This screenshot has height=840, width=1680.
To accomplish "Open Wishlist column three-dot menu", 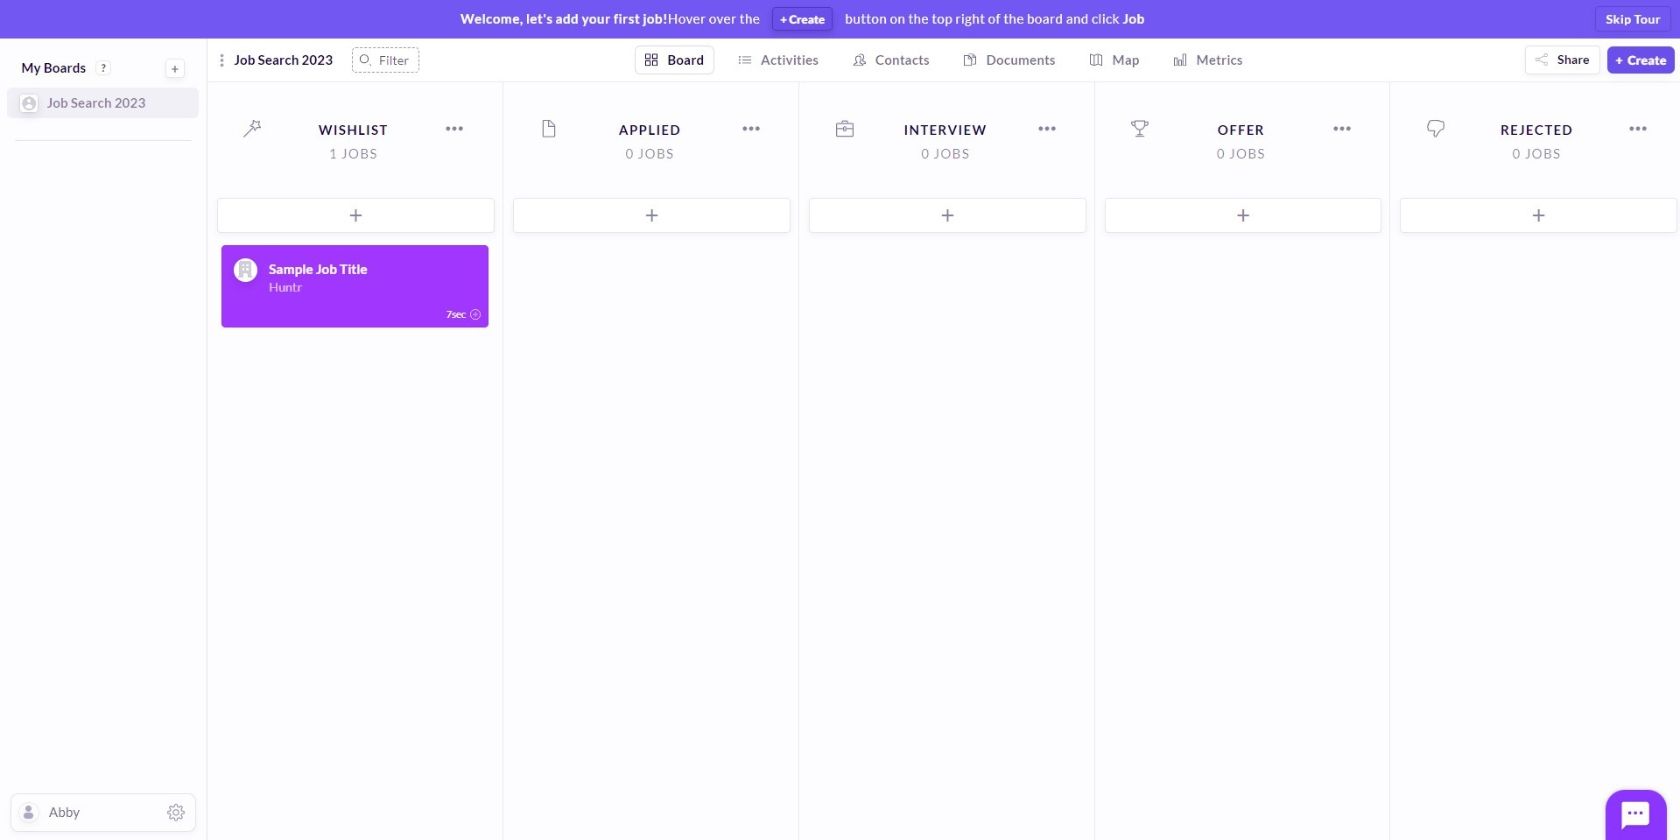I will [454, 129].
